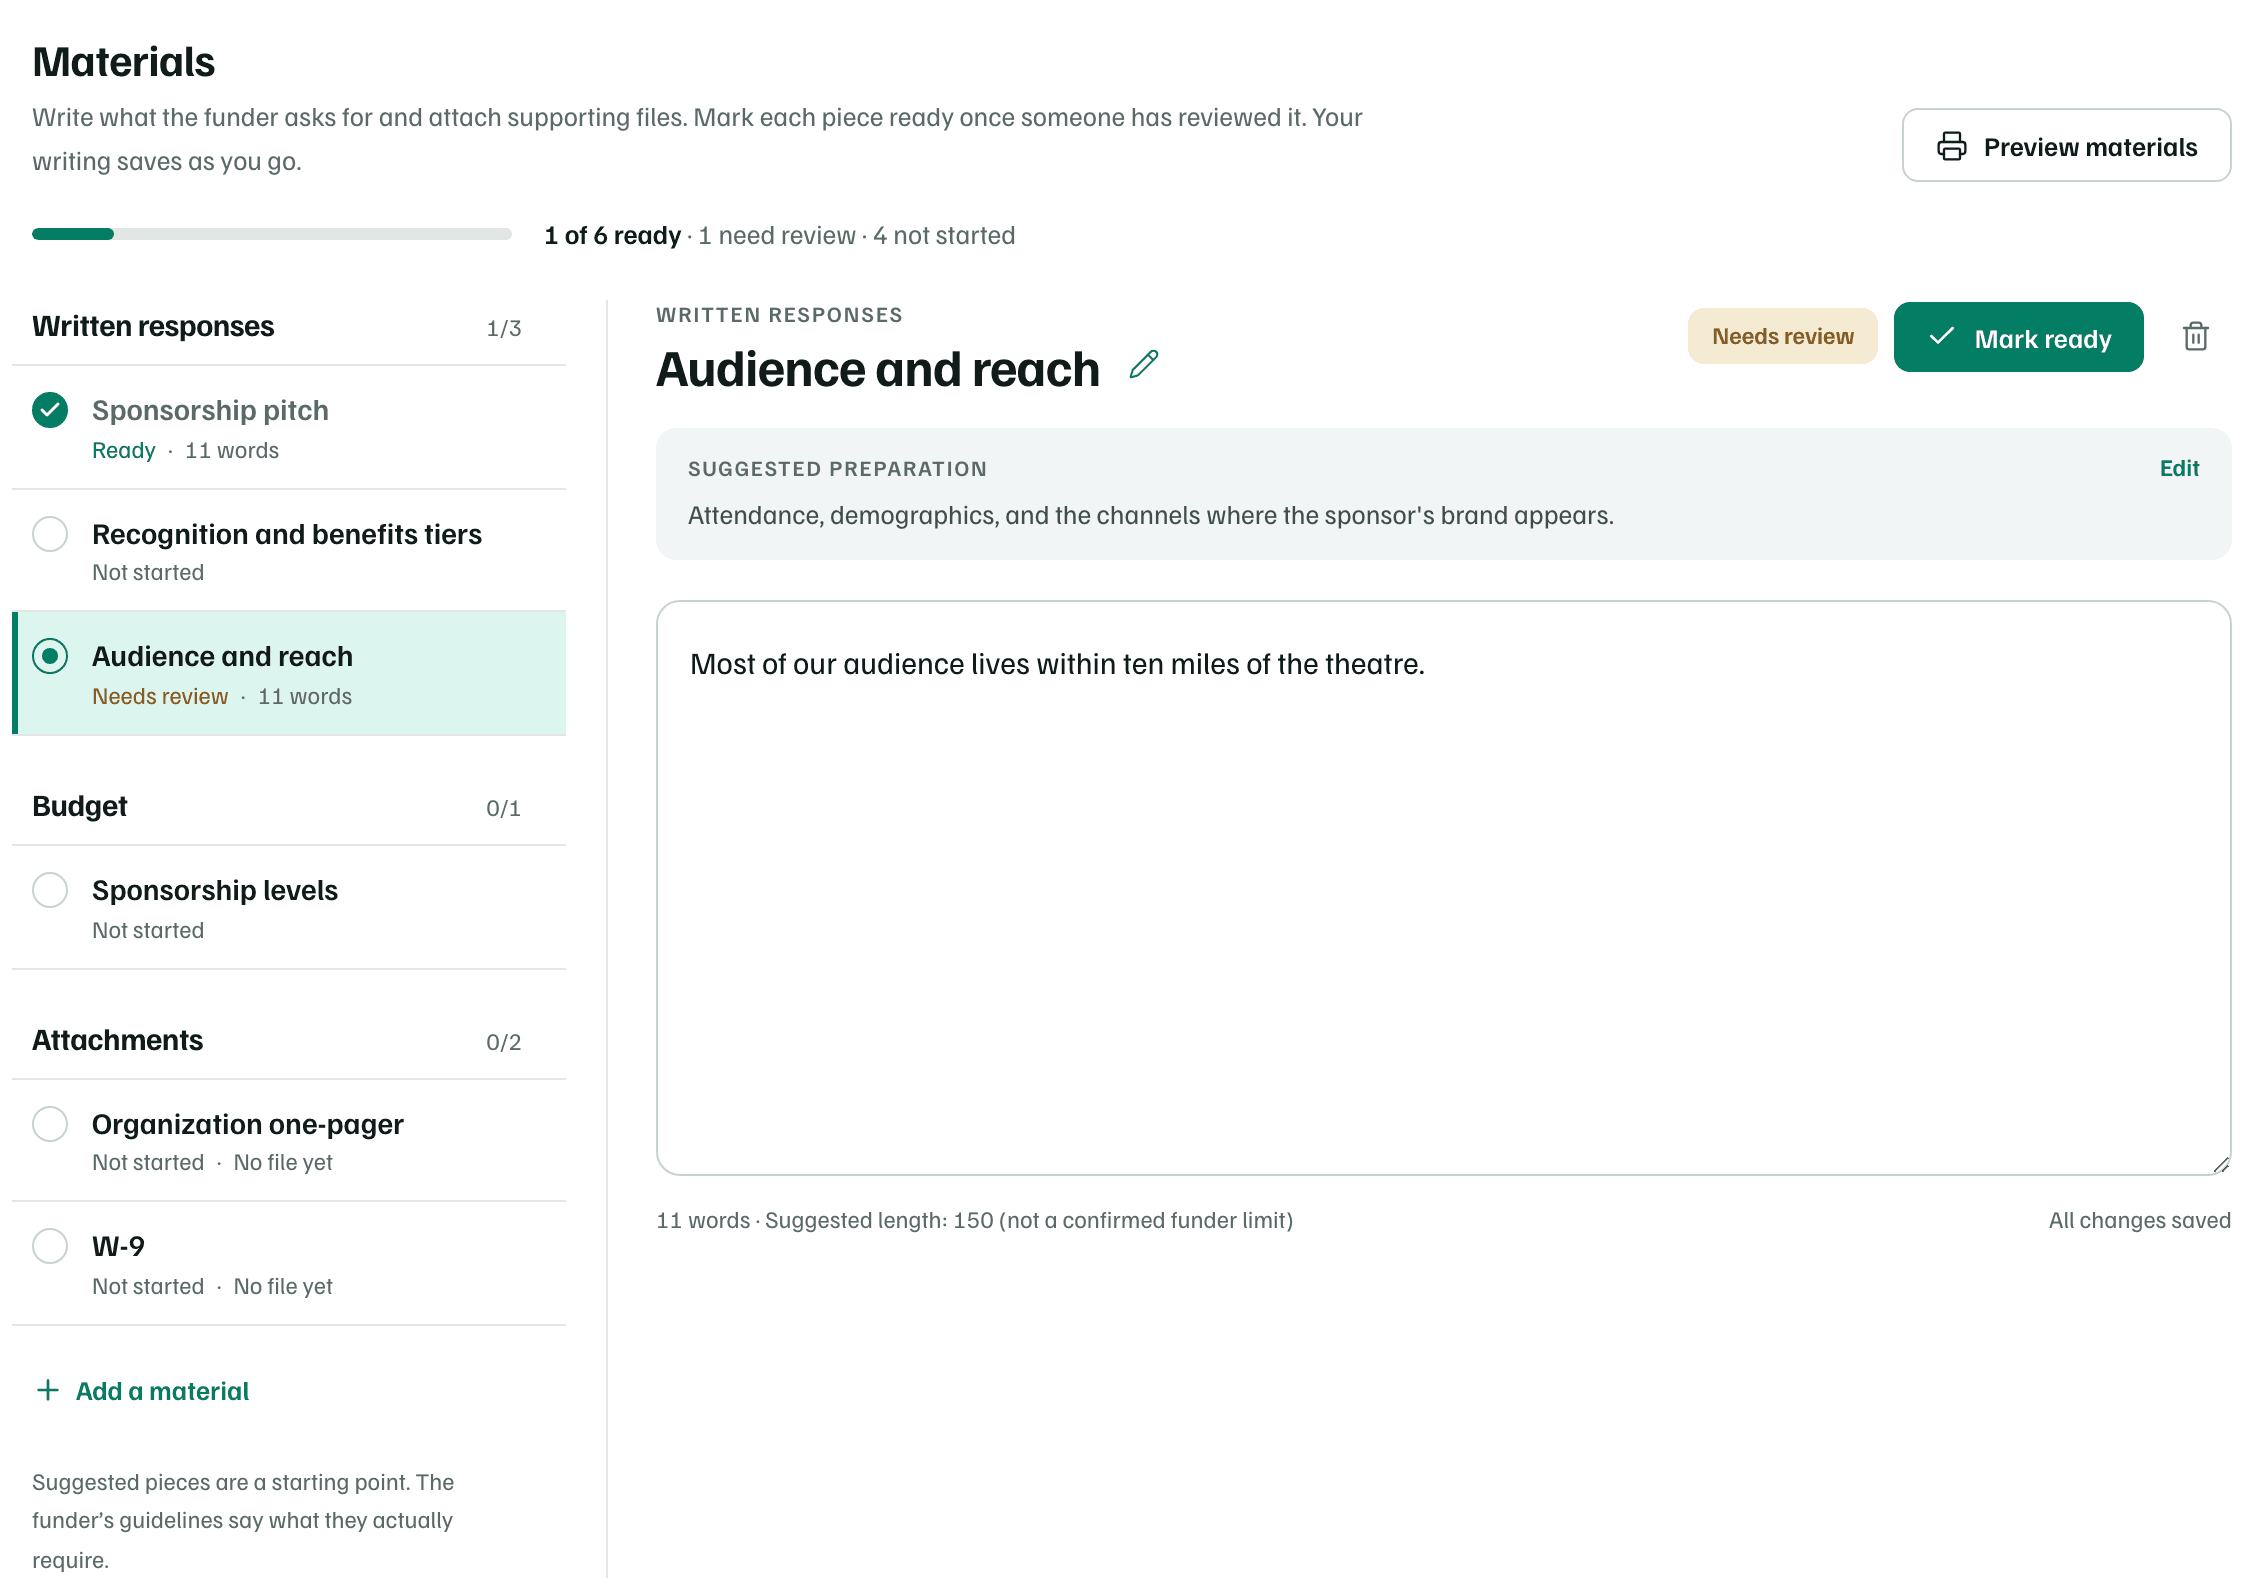Open Recognition and benefits tiers item
Screen dimensions: 2264x1578
click(289, 550)
